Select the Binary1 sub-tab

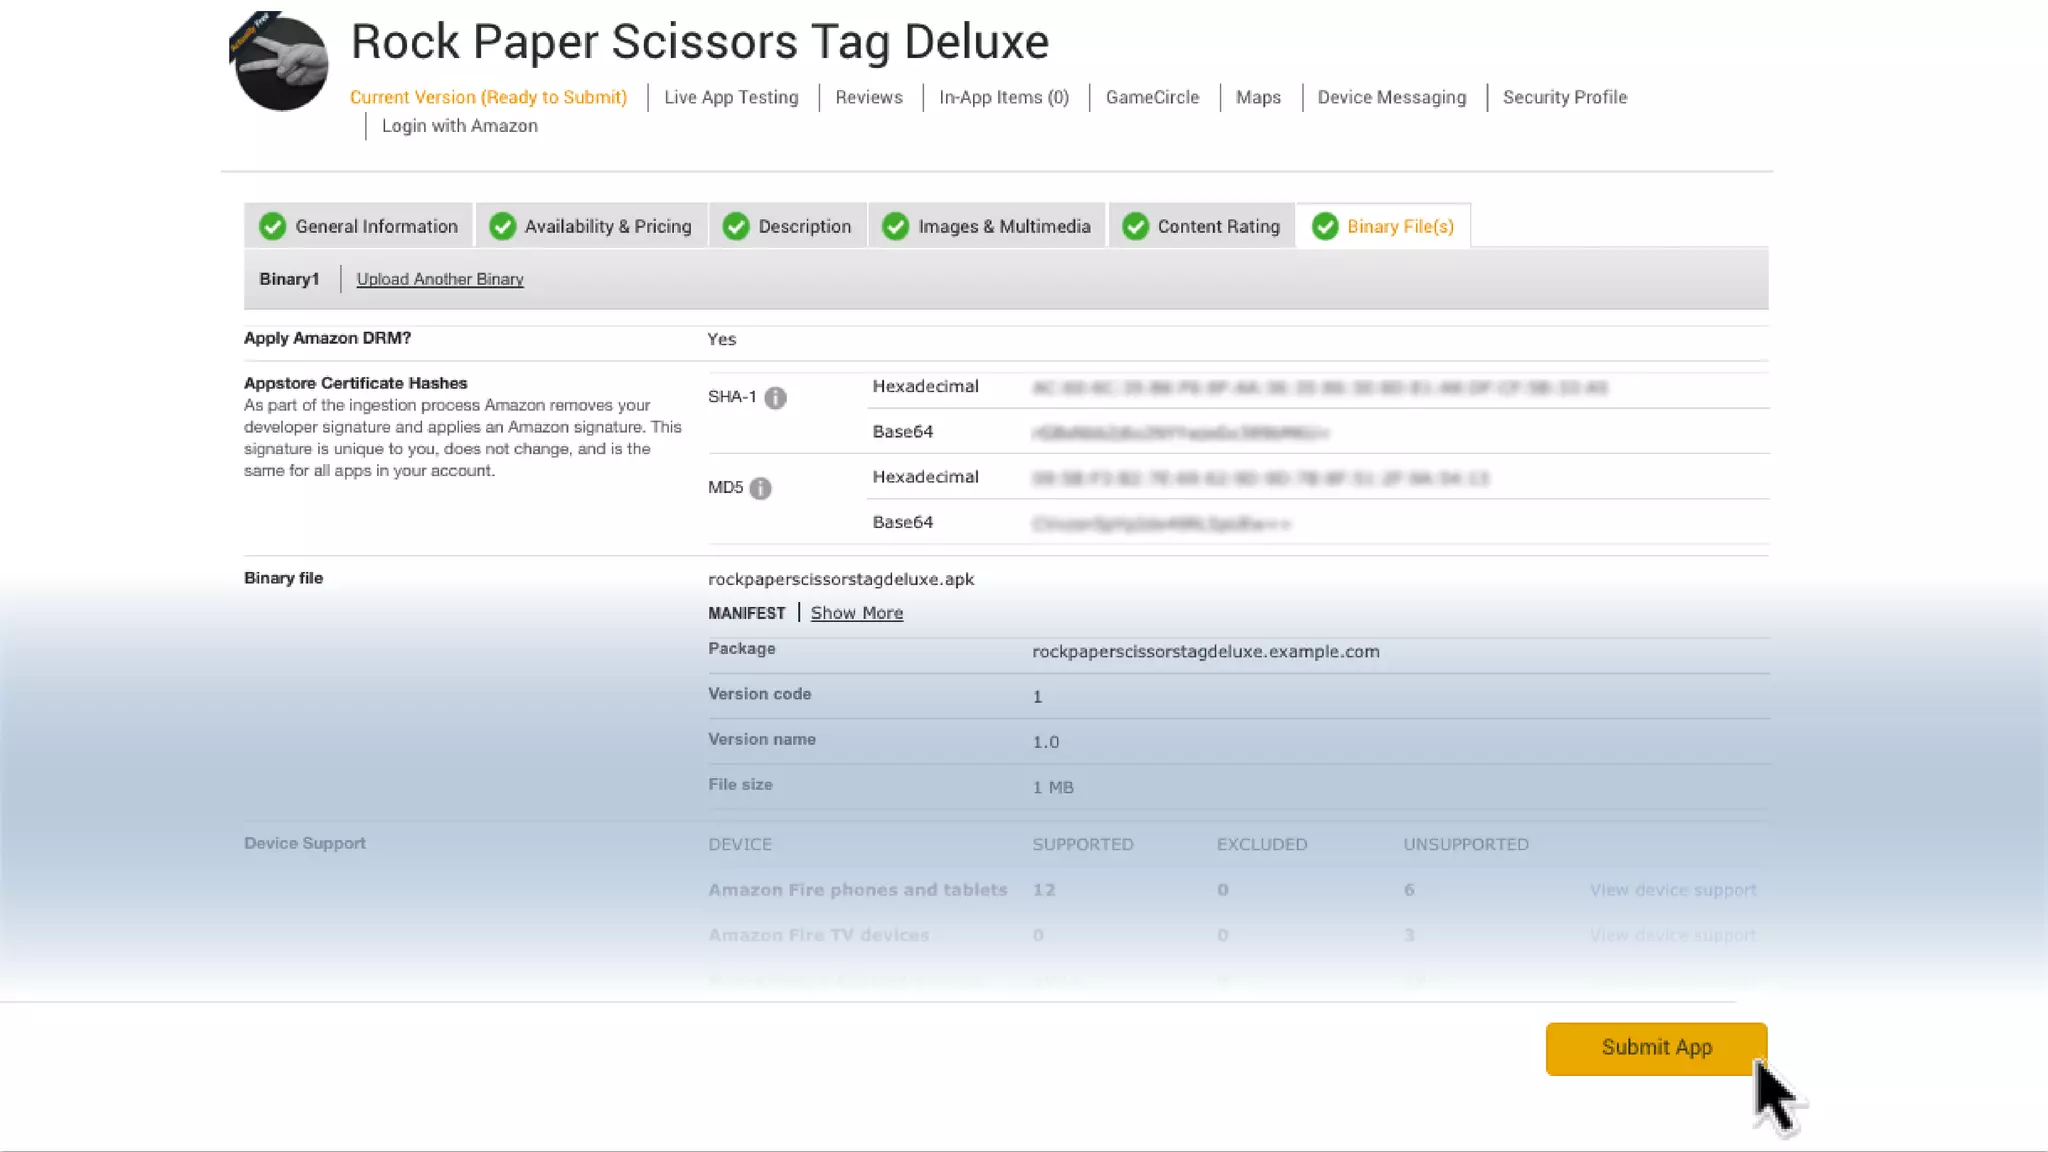pos(289,280)
